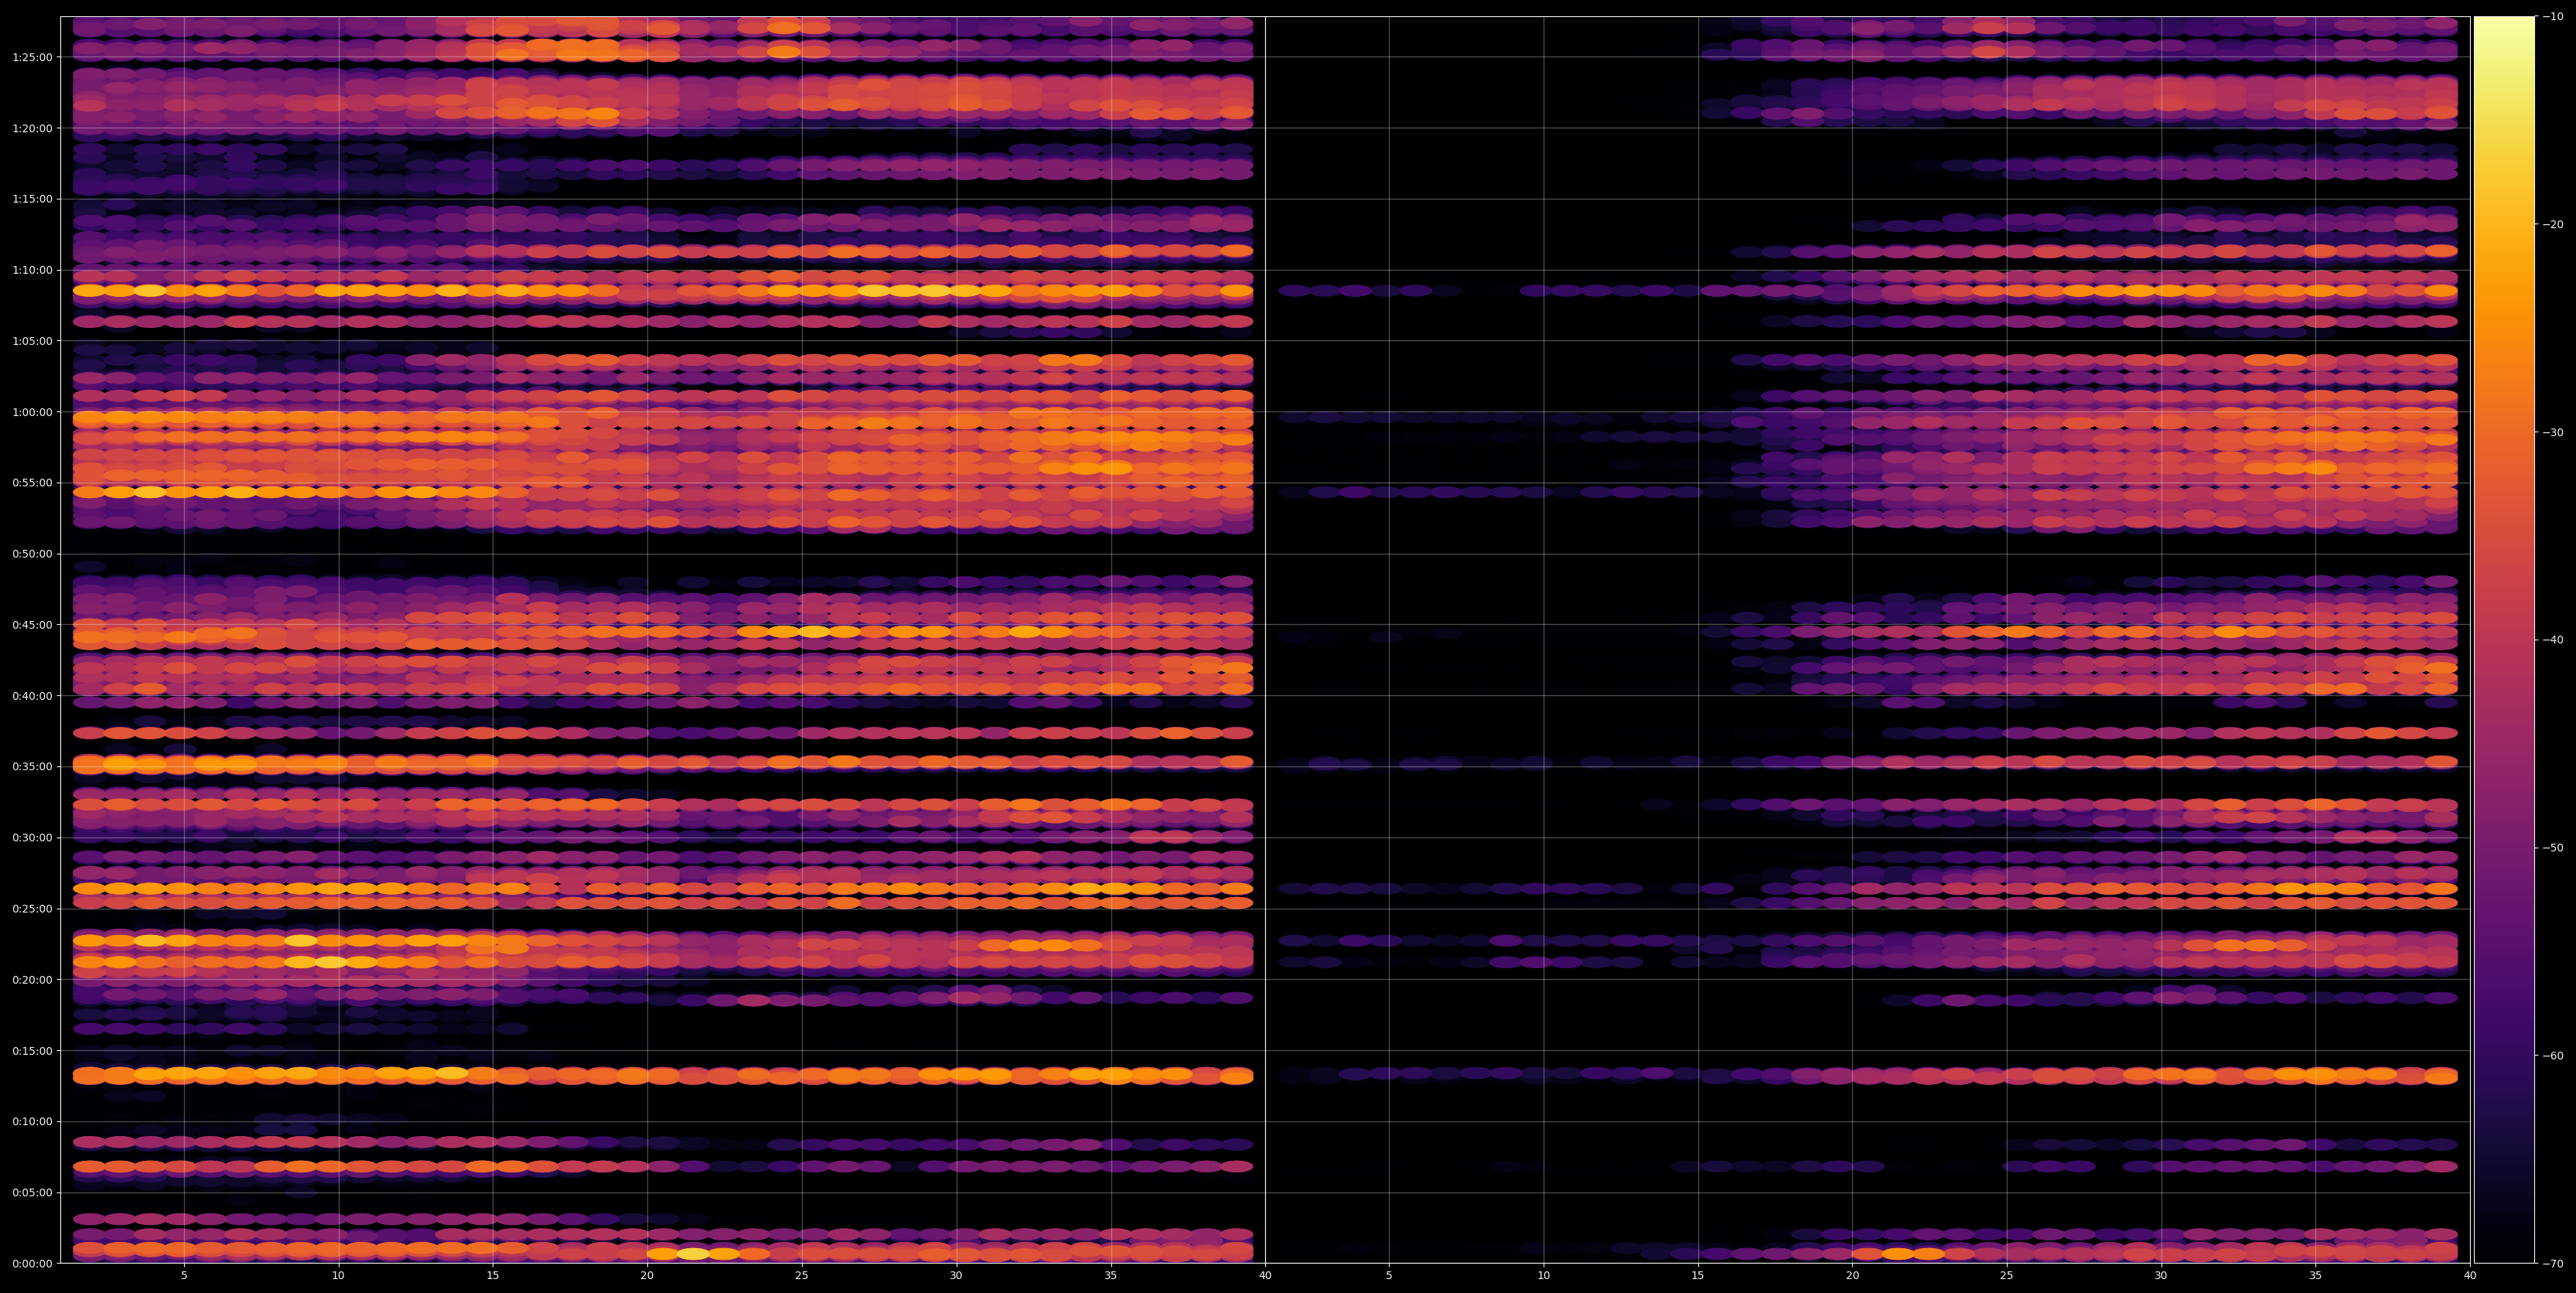Click the −50 colorbar tick label

coord(2552,848)
